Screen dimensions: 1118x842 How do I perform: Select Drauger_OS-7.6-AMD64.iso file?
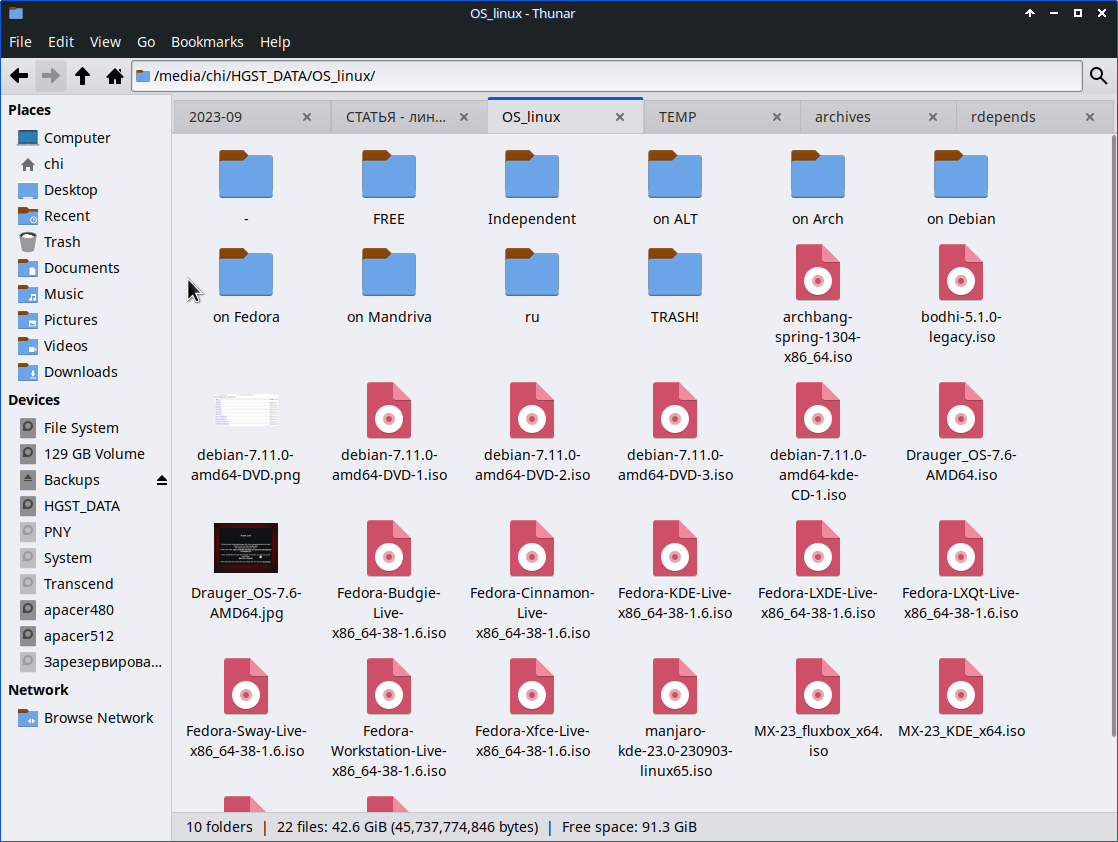961,433
